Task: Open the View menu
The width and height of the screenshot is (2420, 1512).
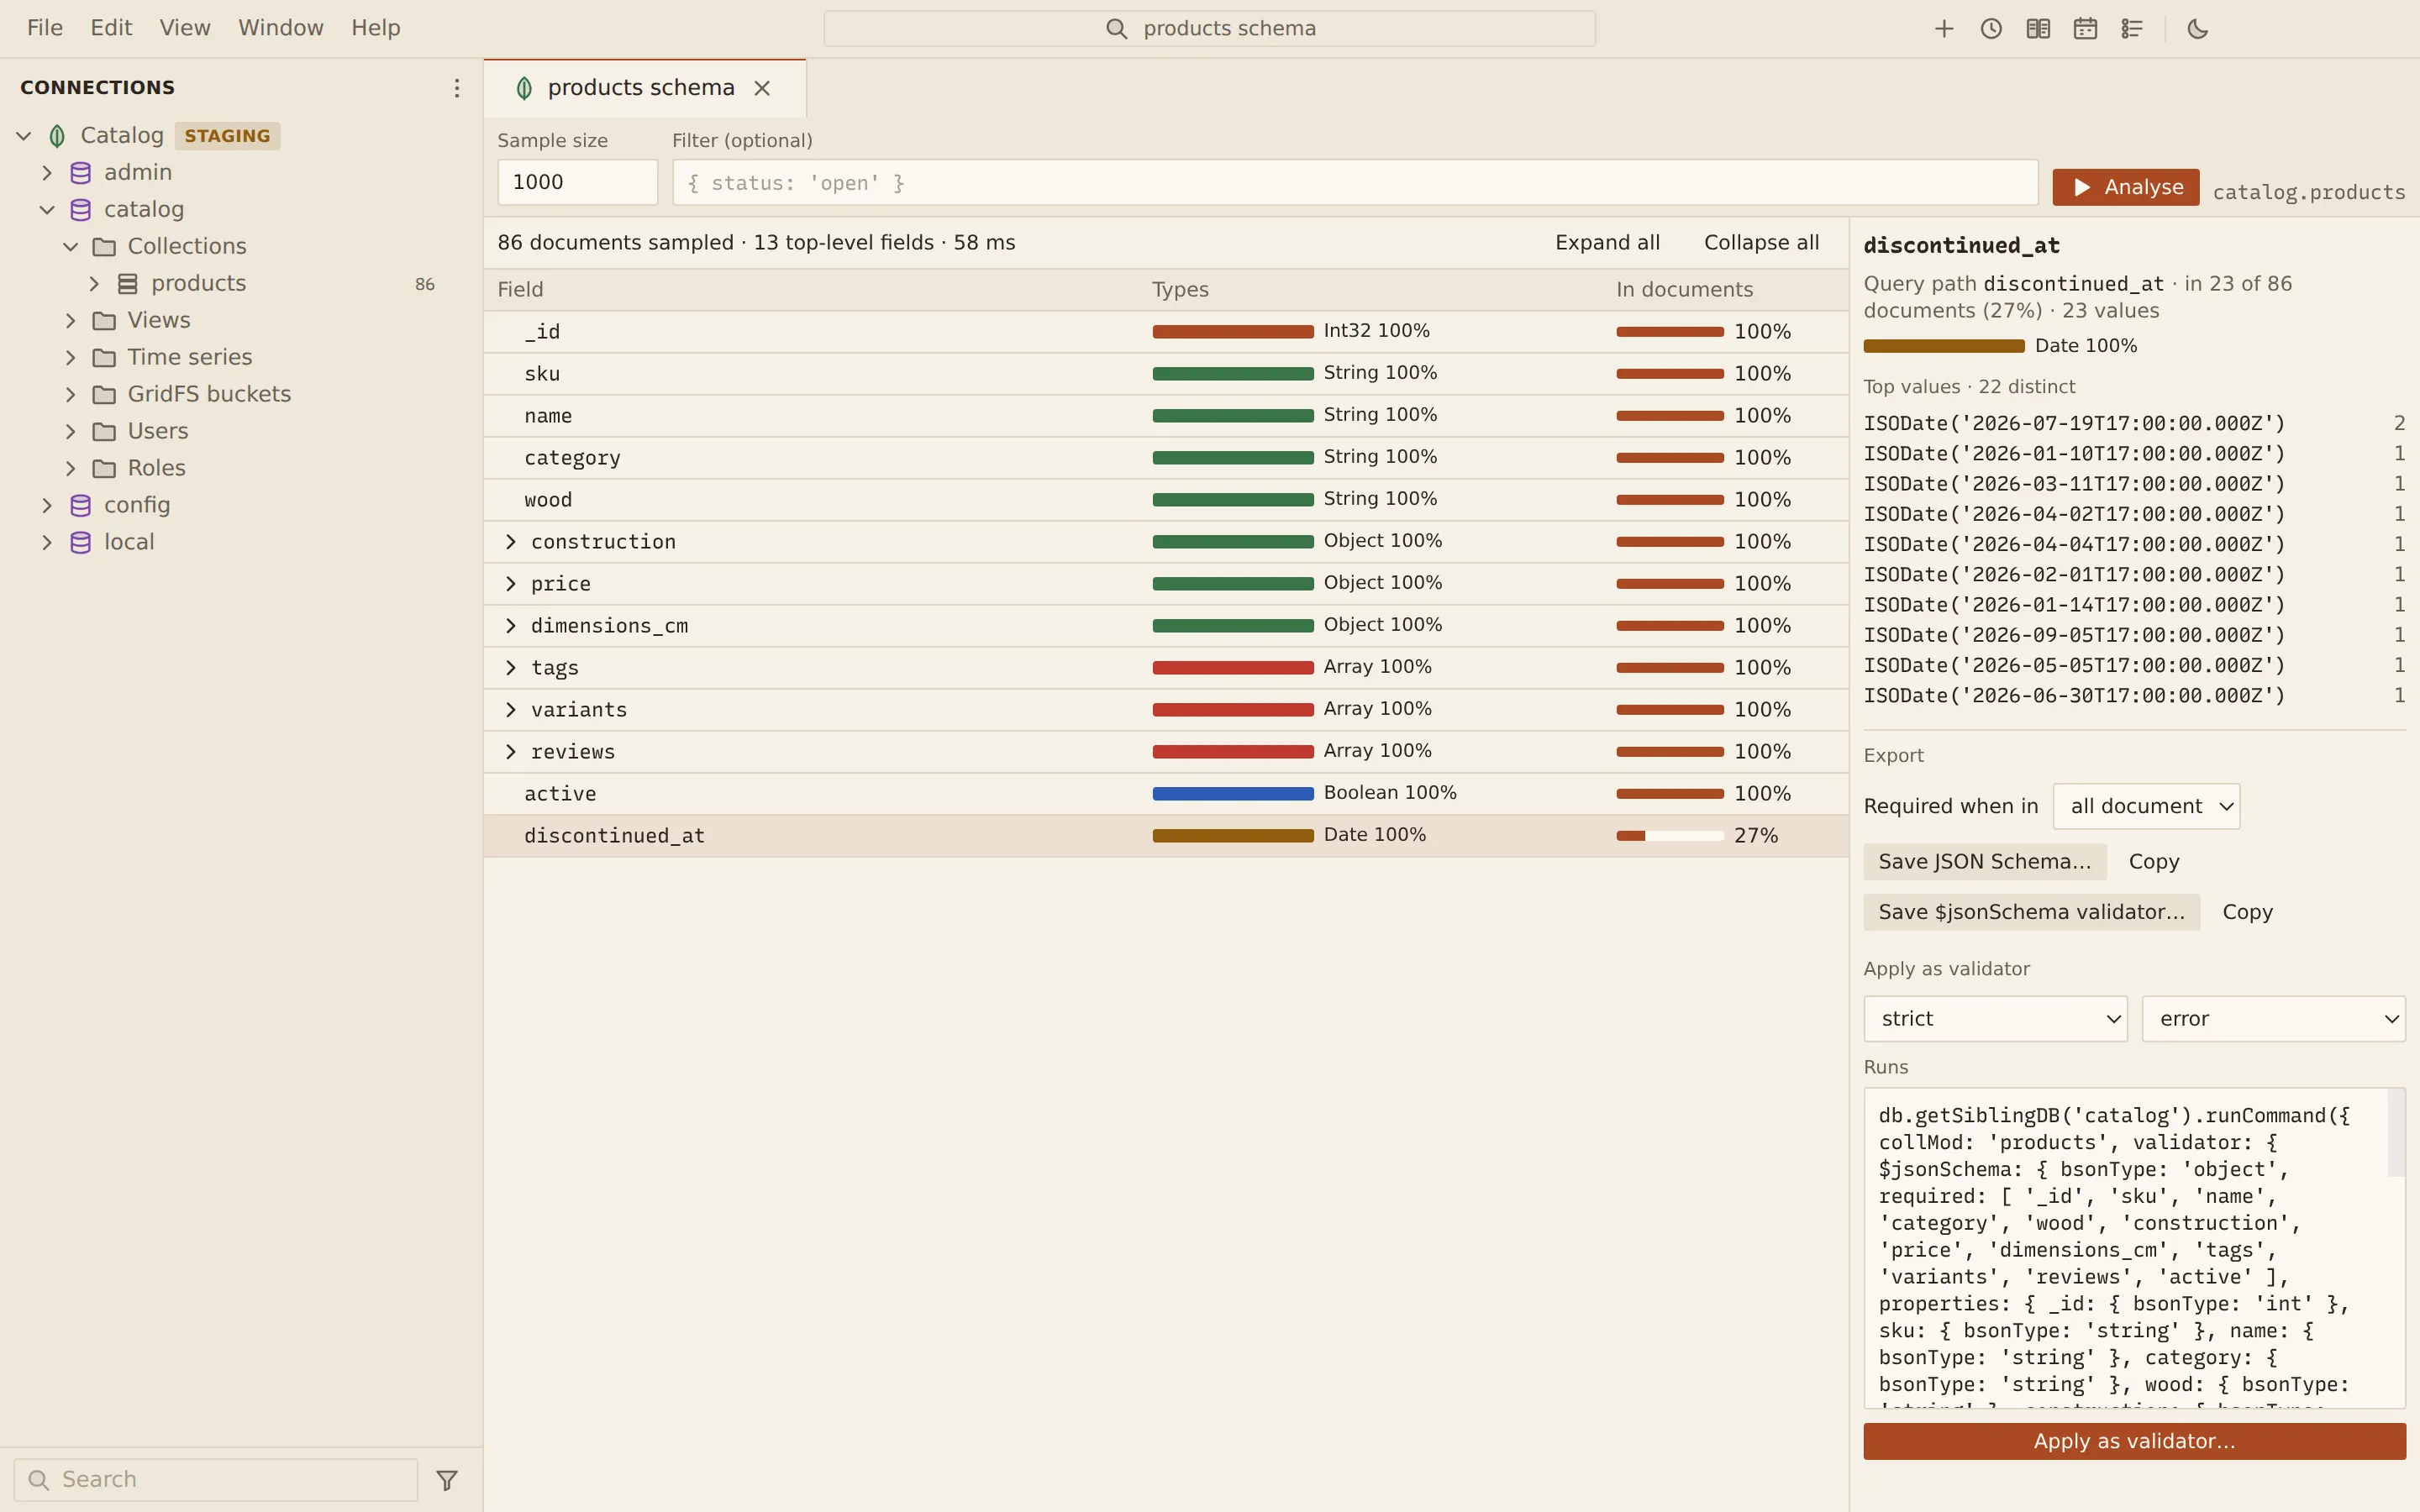Action: (185, 28)
